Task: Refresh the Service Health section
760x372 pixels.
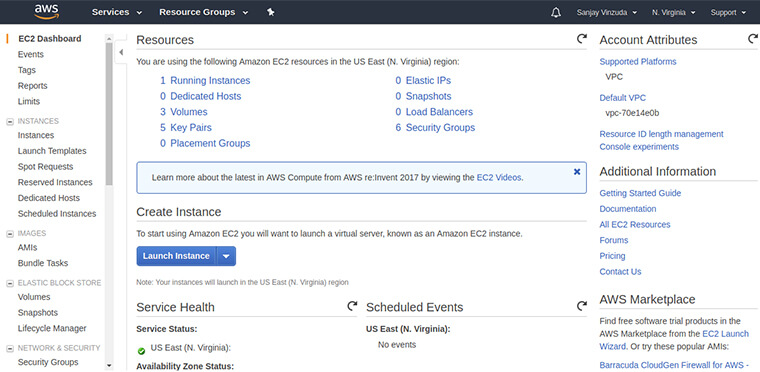Action: [x=352, y=306]
